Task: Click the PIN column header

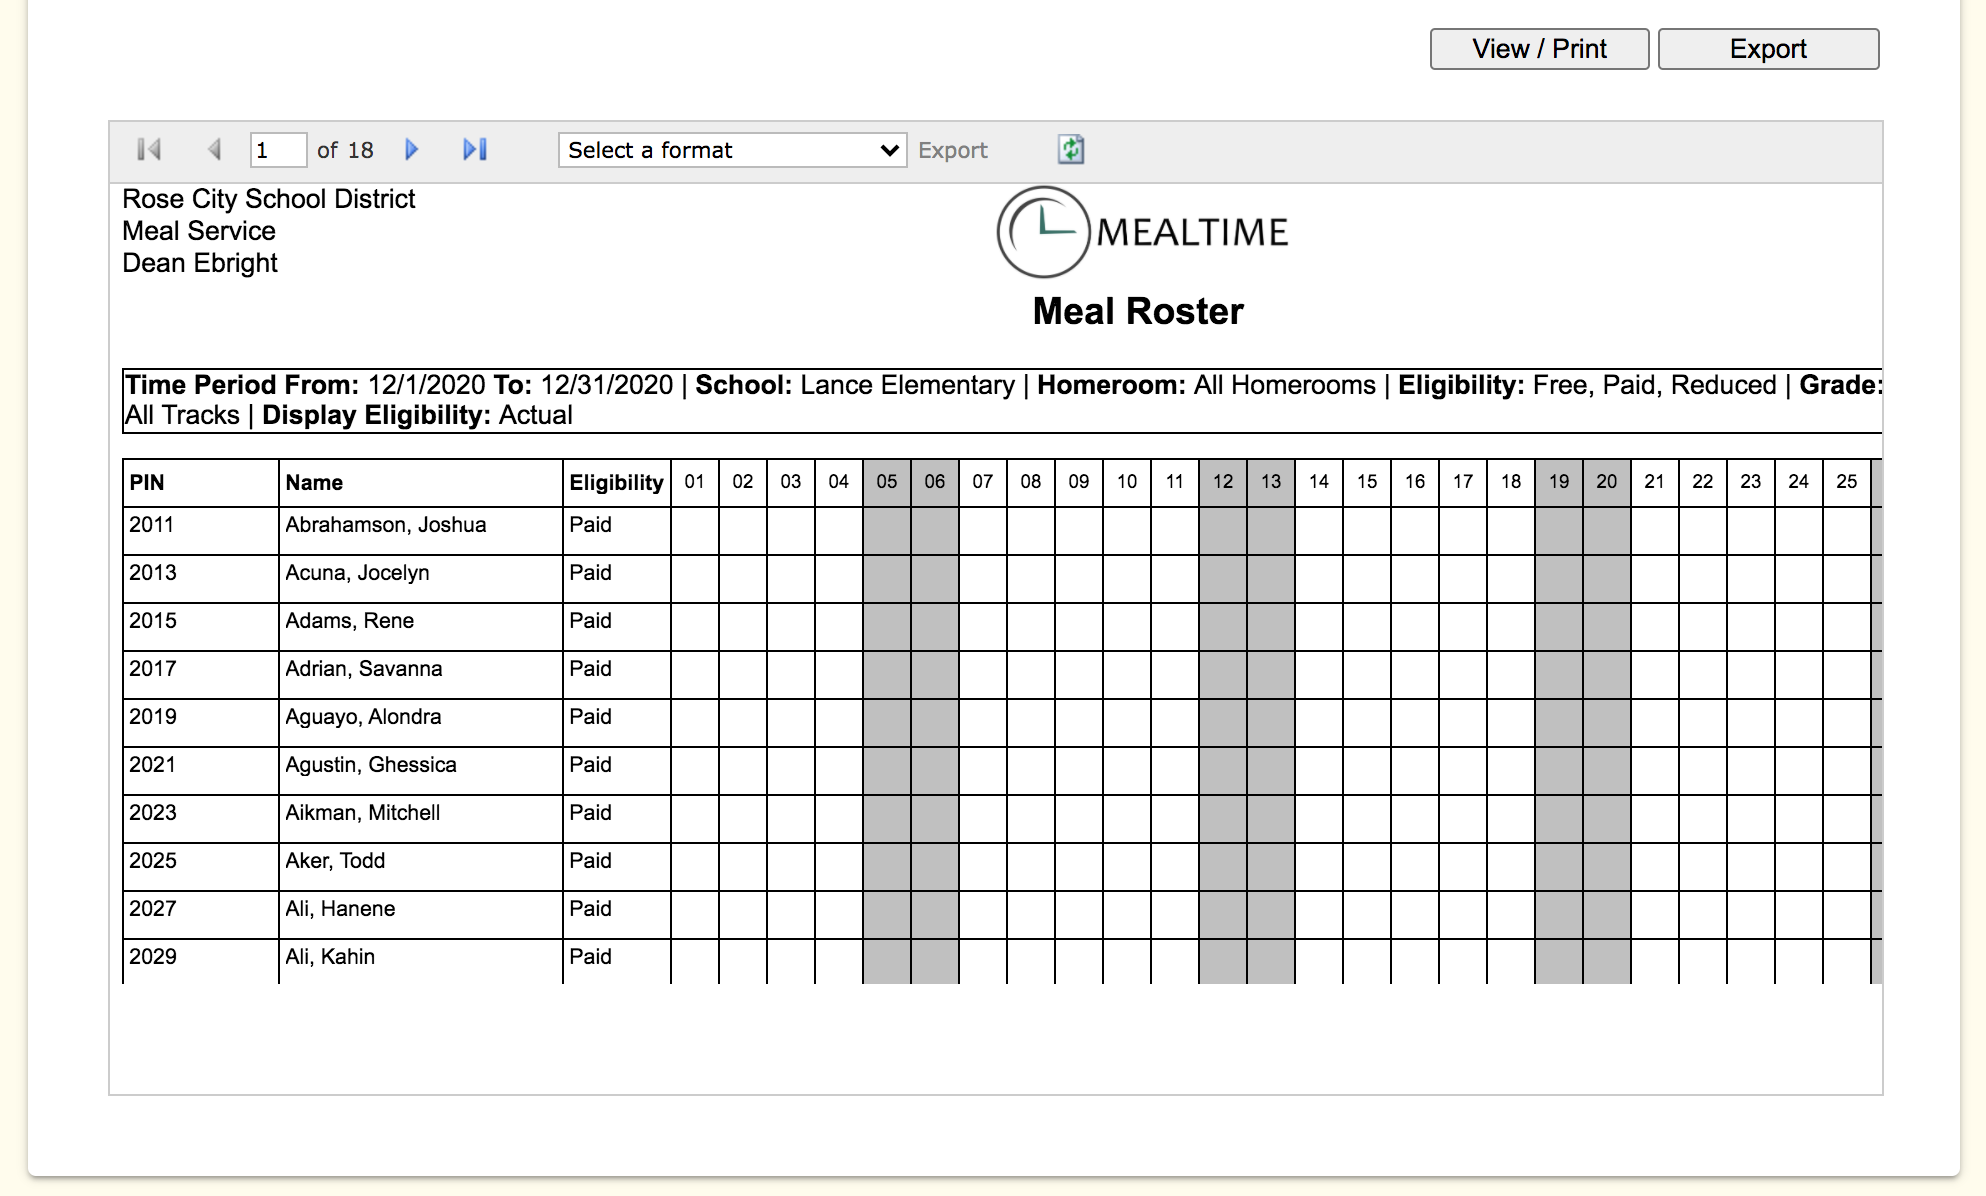Action: tap(147, 483)
